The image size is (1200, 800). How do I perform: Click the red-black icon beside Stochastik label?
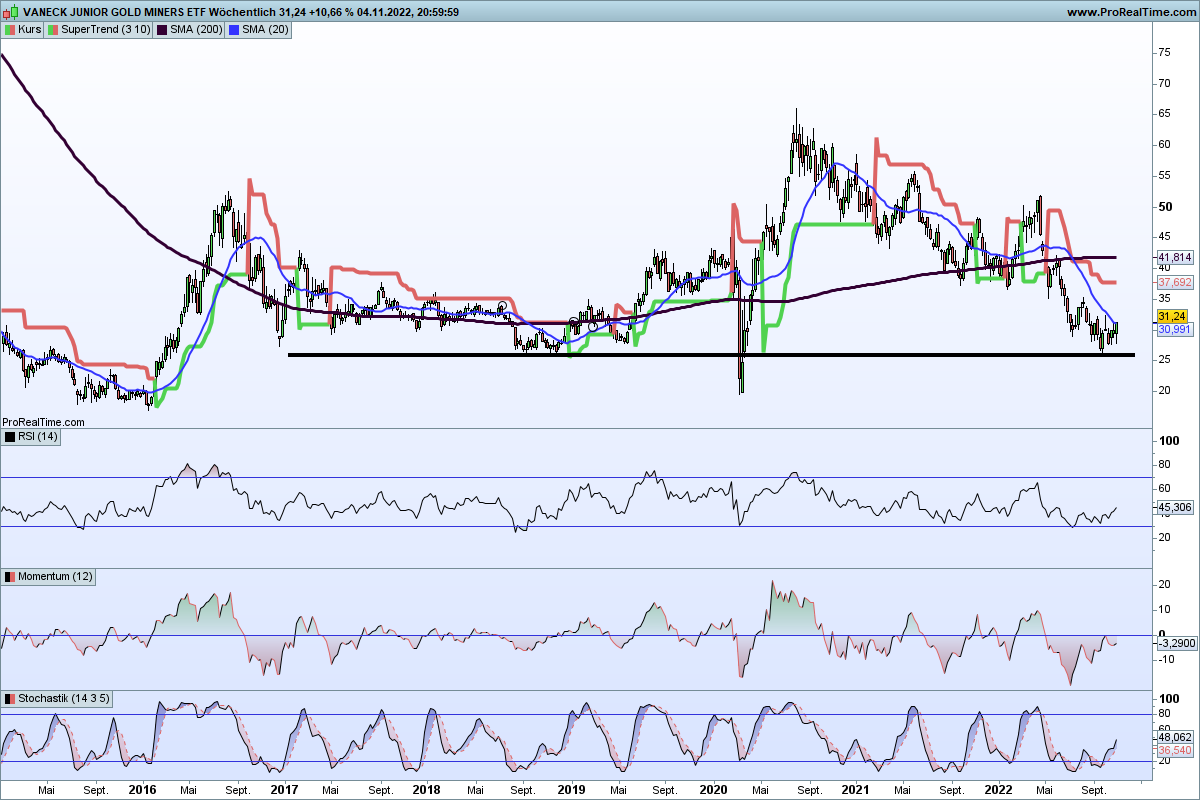[x=9, y=698]
